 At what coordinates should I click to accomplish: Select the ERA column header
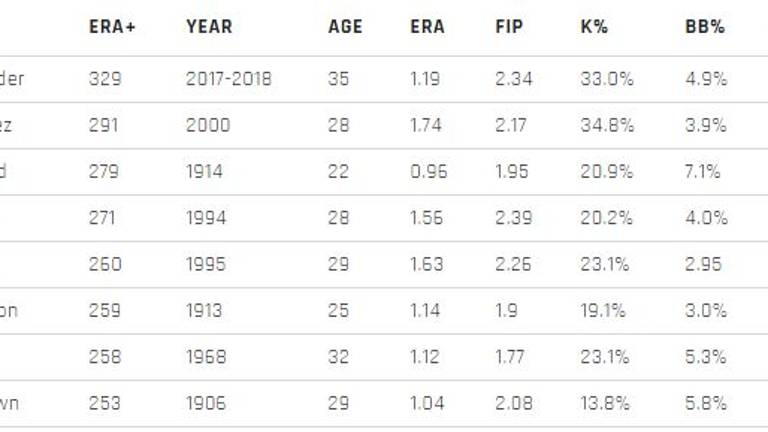click(x=427, y=27)
